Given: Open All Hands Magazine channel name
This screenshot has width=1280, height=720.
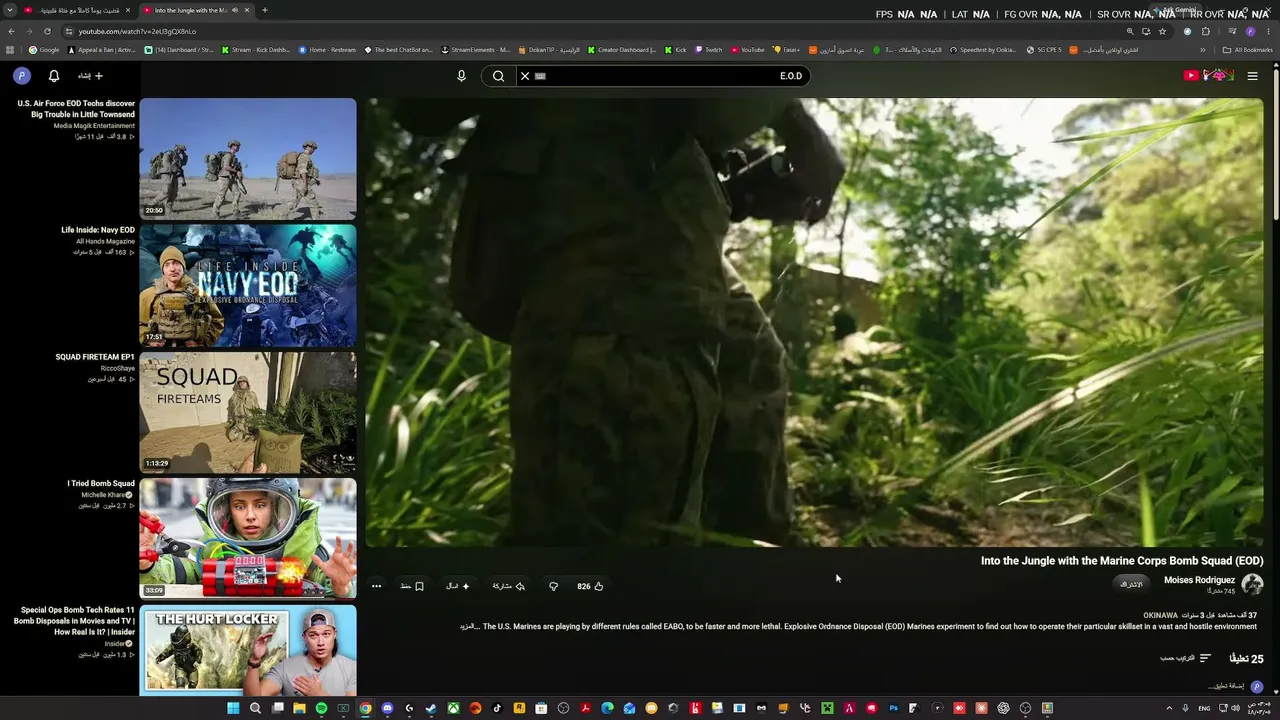Looking at the screenshot, I should tap(105, 241).
